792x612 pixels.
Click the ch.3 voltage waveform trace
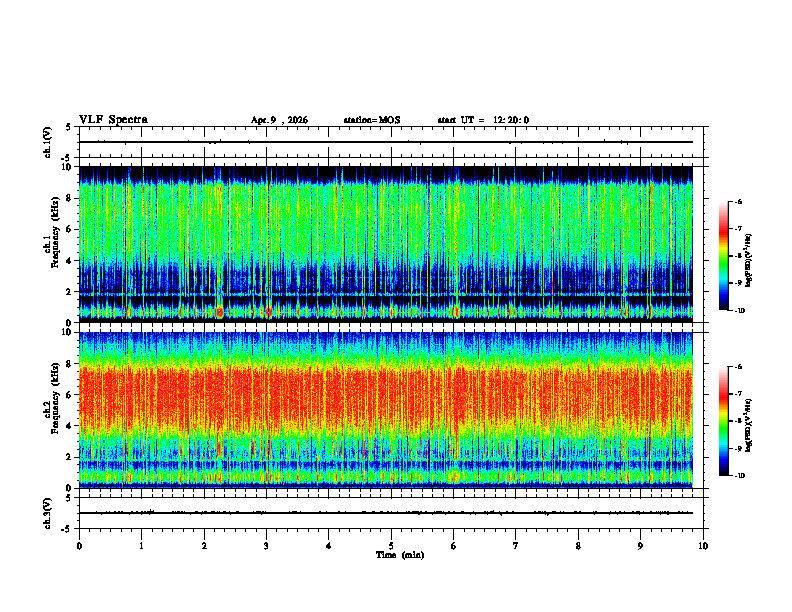pos(385,513)
